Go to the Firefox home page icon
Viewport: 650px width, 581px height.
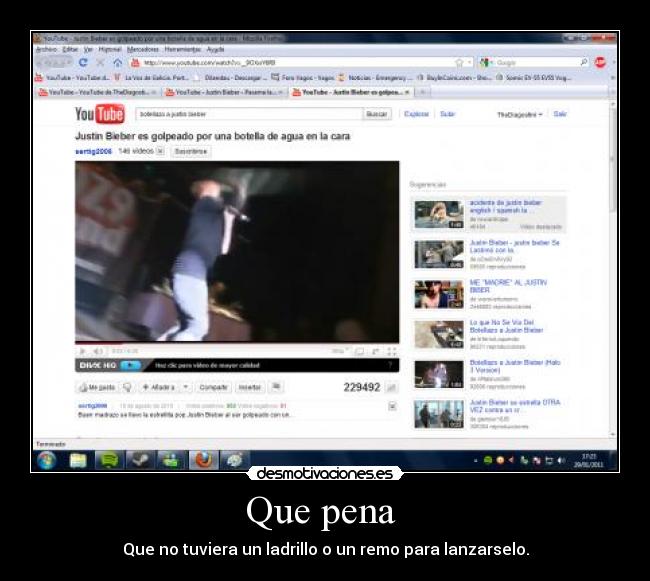[x=118, y=63]
